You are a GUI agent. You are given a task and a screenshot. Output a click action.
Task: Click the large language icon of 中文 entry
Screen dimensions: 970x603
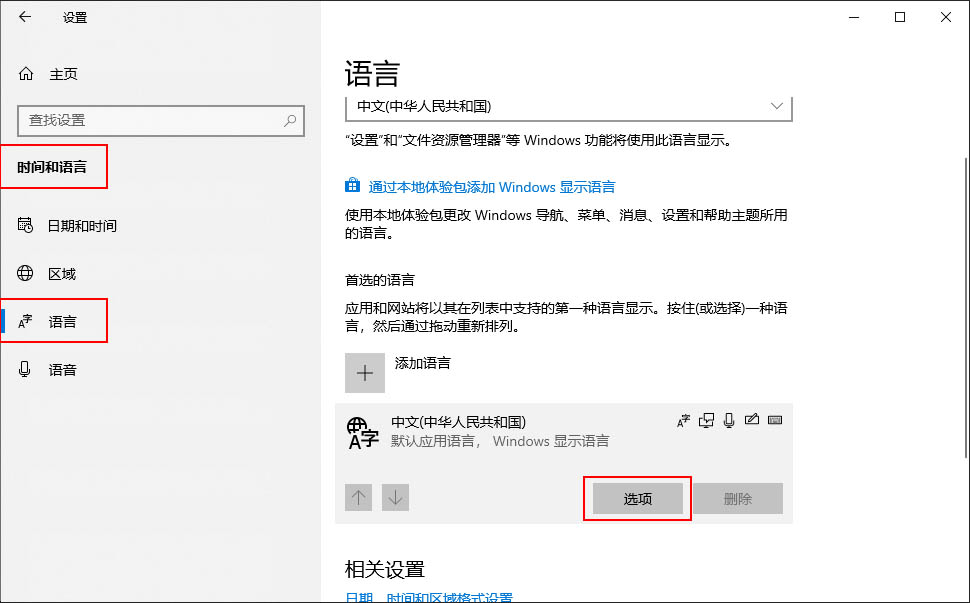(x=363, y=432)
